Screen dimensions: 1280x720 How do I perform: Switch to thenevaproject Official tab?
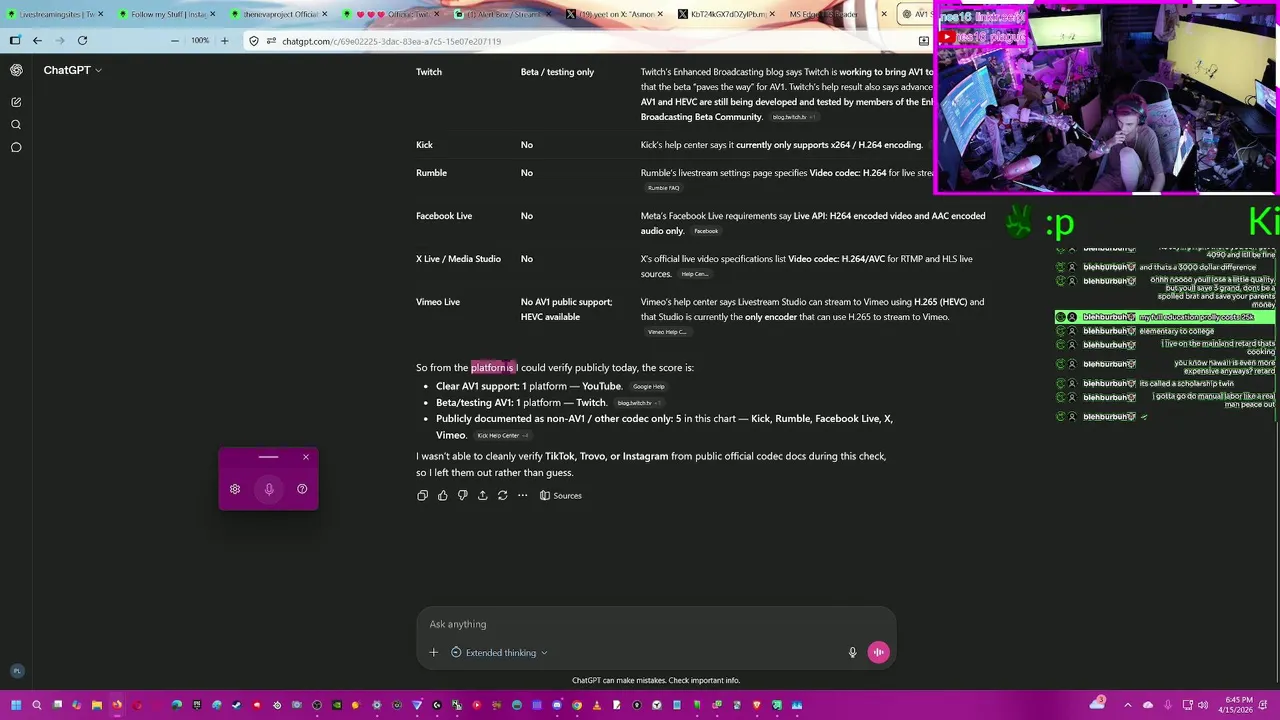pyautogui.click(x=280, y=15)
